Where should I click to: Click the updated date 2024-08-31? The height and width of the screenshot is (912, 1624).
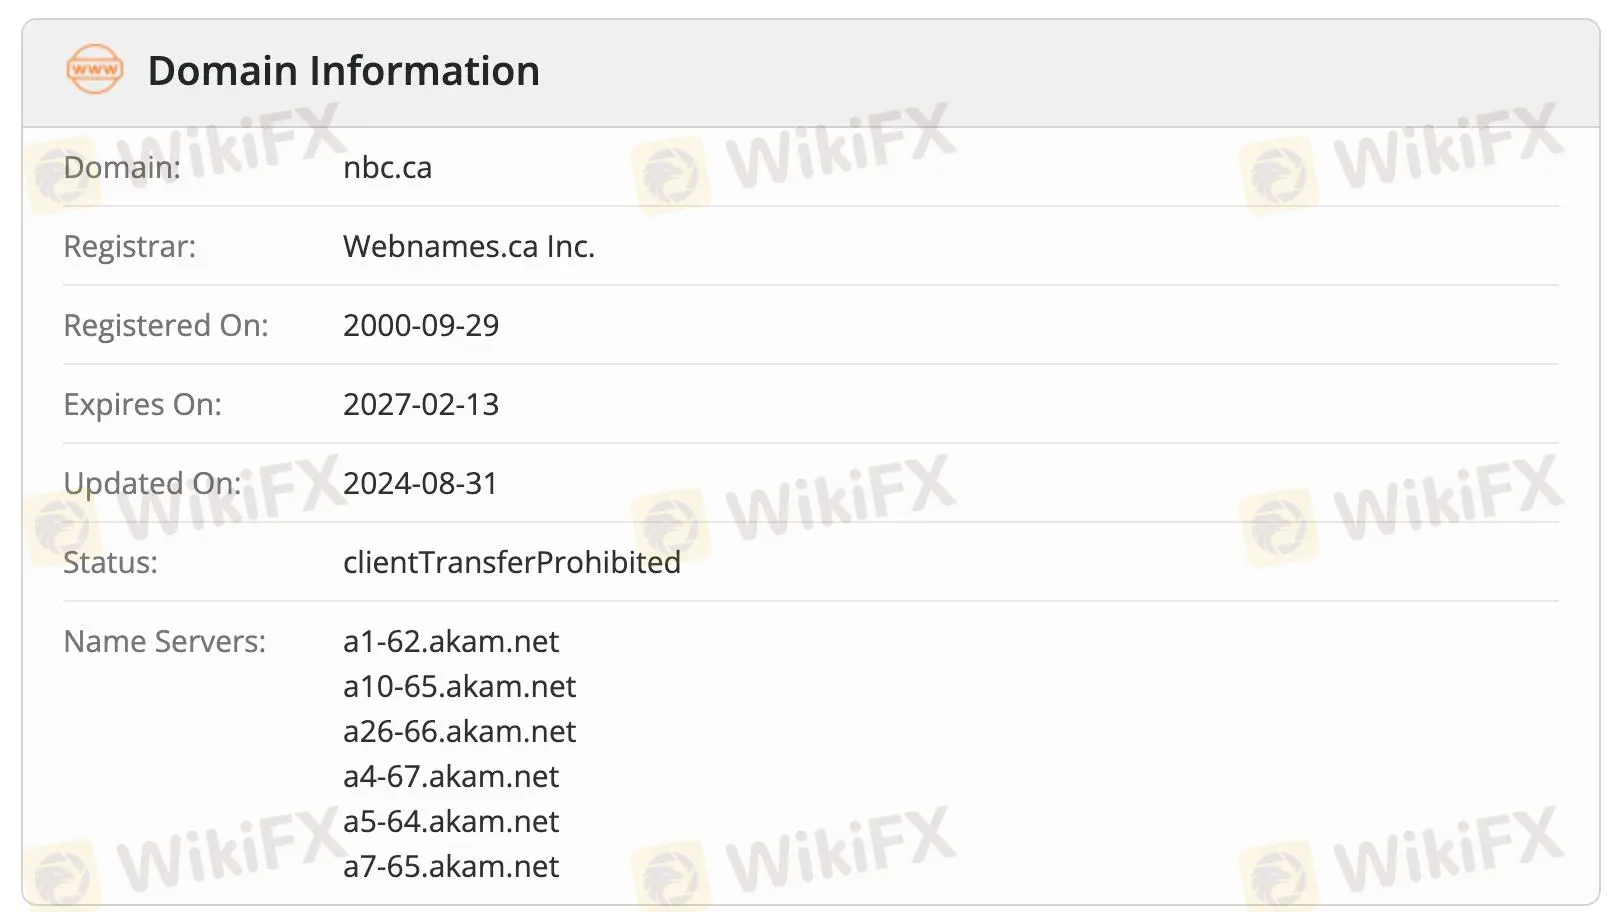click(x=420, y=483)
